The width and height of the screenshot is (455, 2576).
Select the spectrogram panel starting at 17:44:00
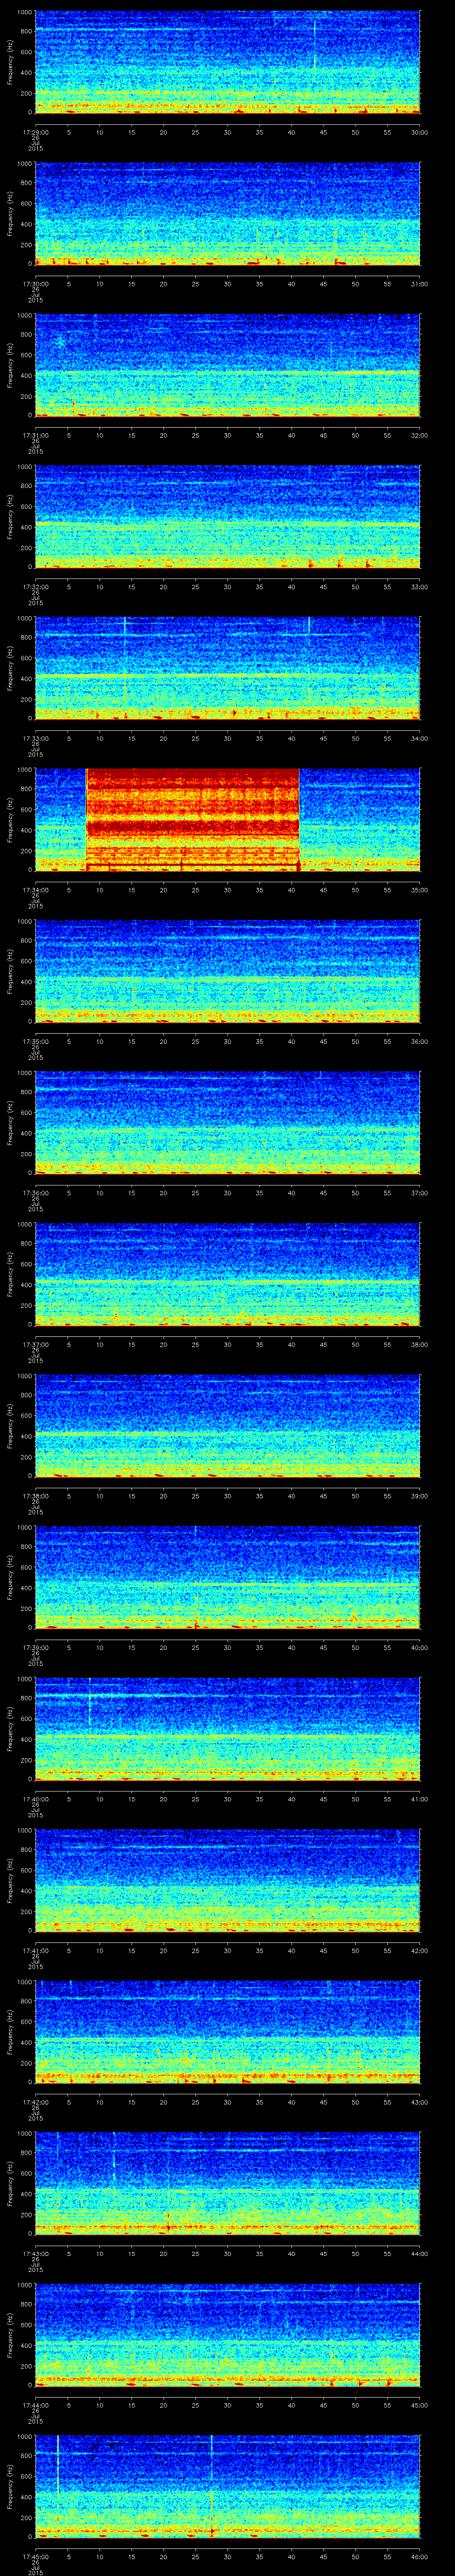[x=227, y=2334]
